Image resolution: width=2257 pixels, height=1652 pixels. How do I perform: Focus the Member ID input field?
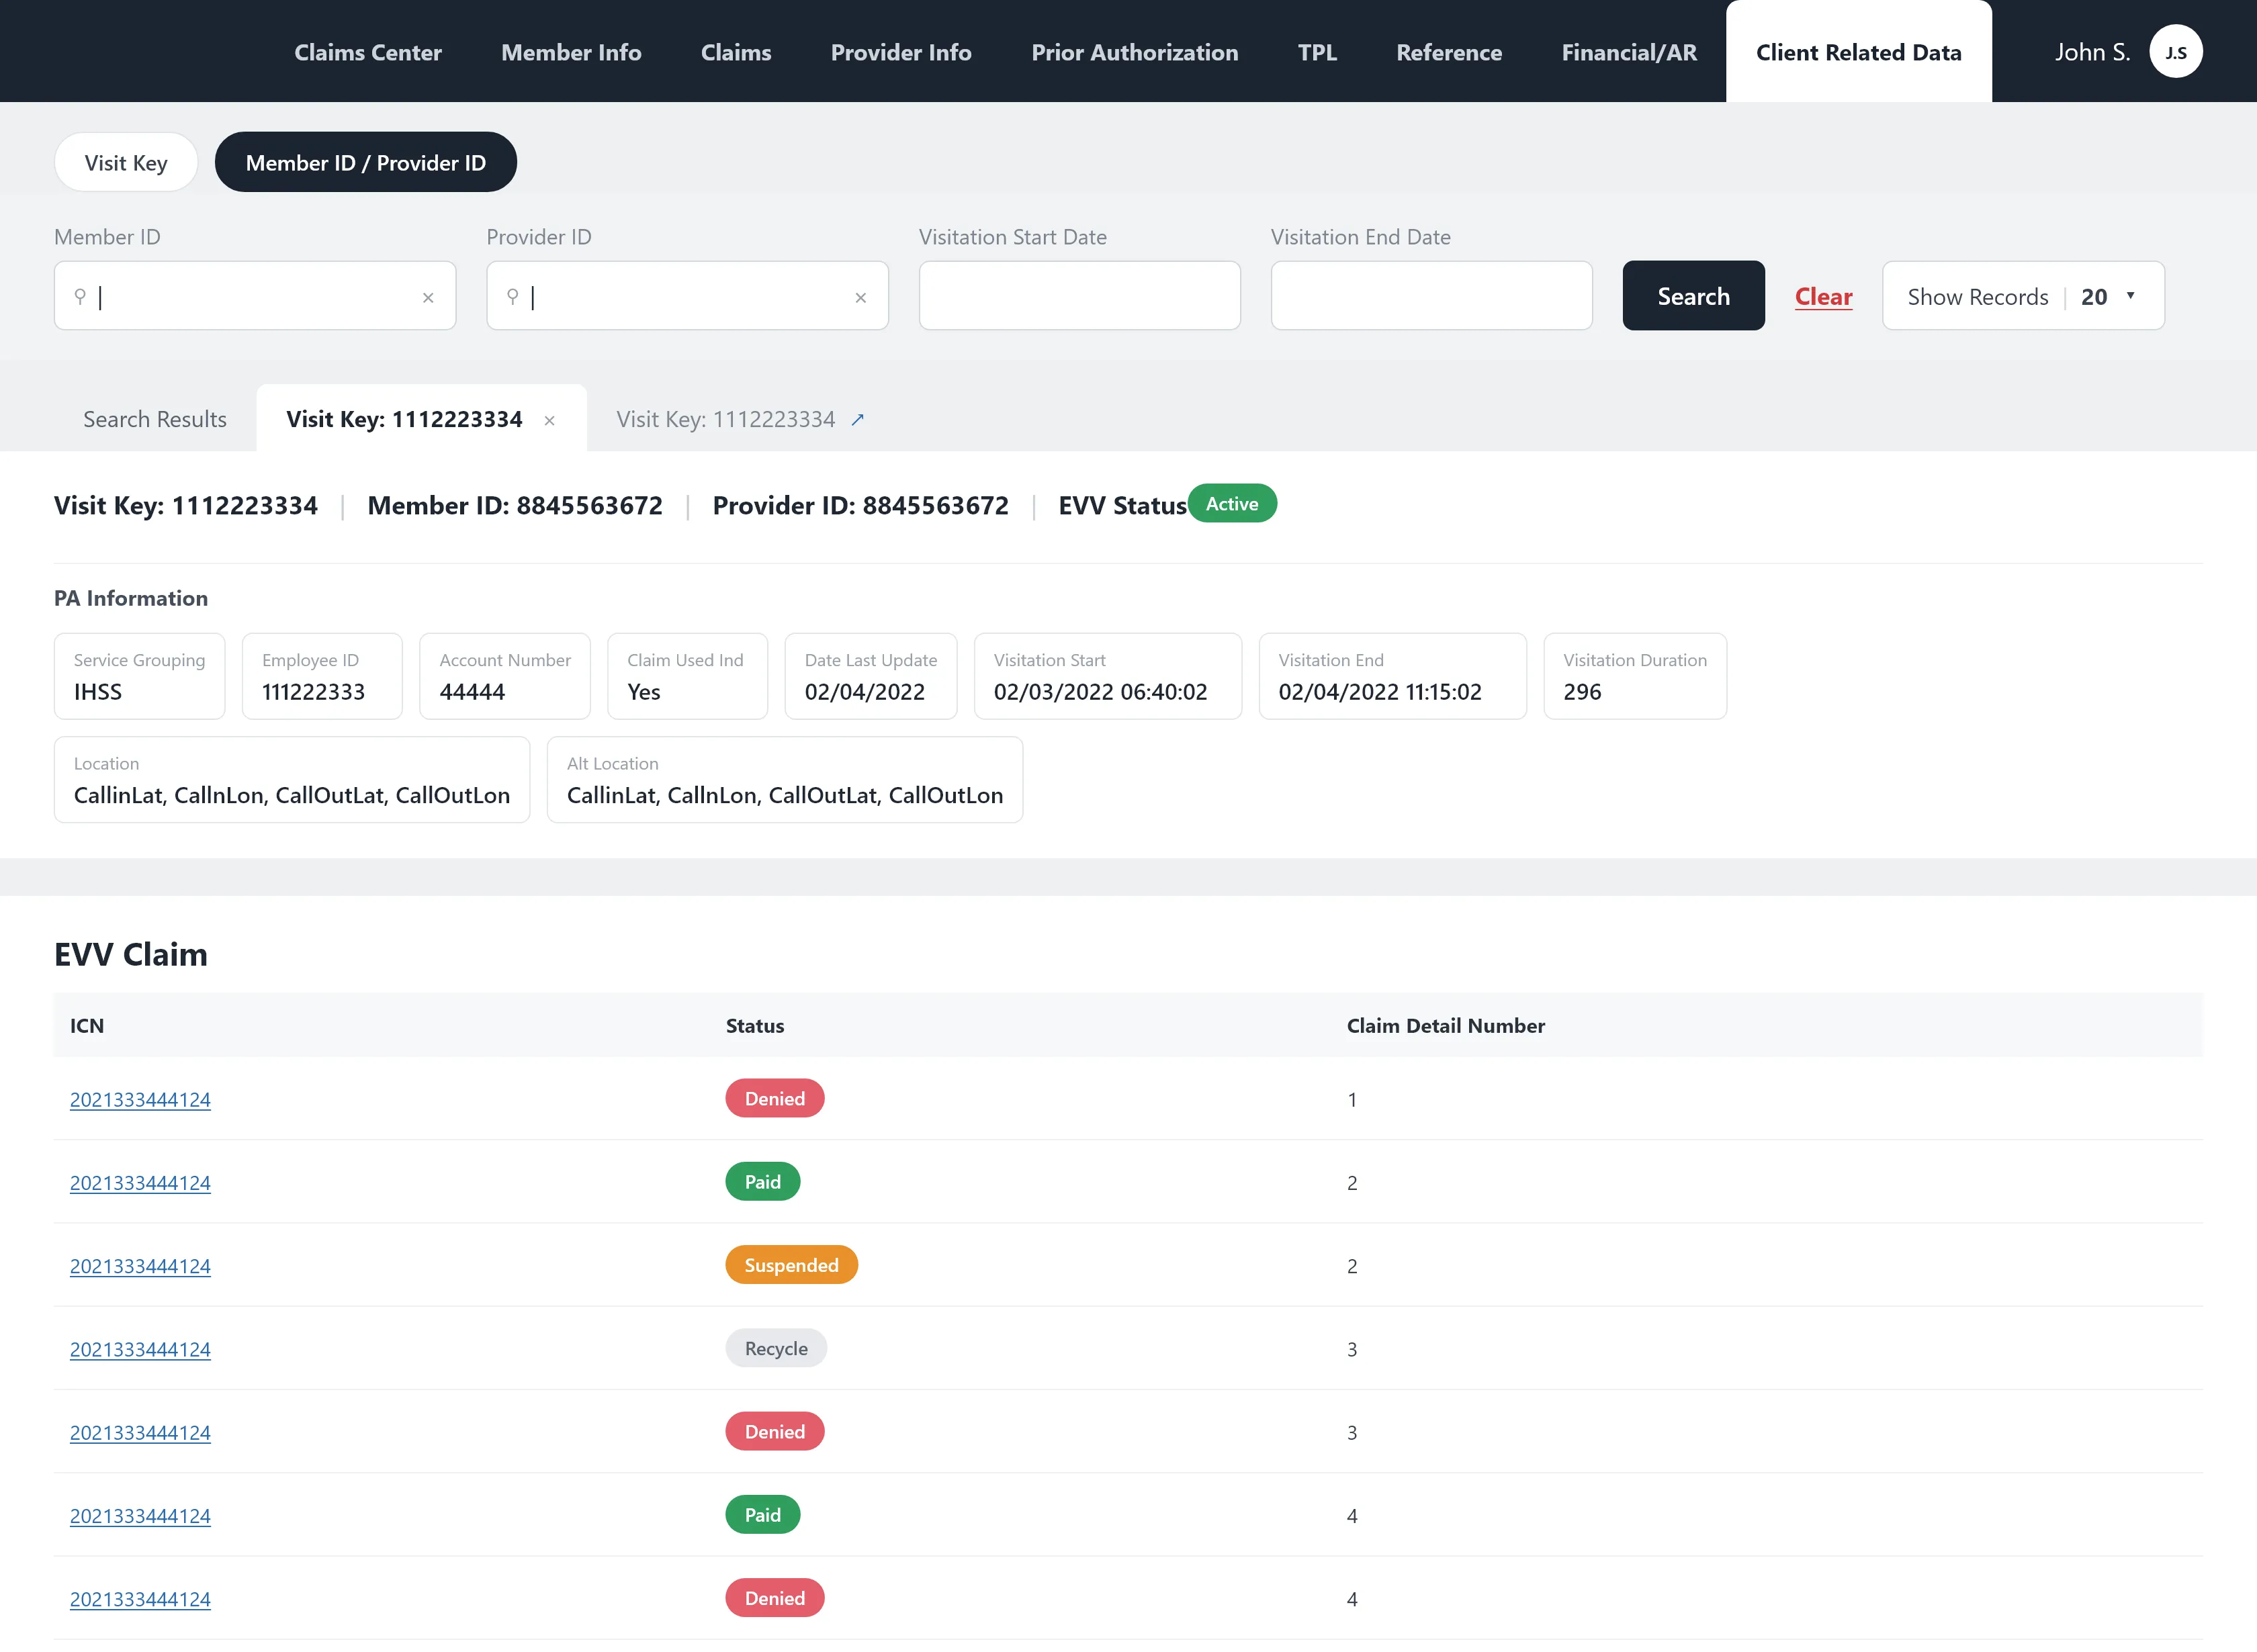(255, 296)
